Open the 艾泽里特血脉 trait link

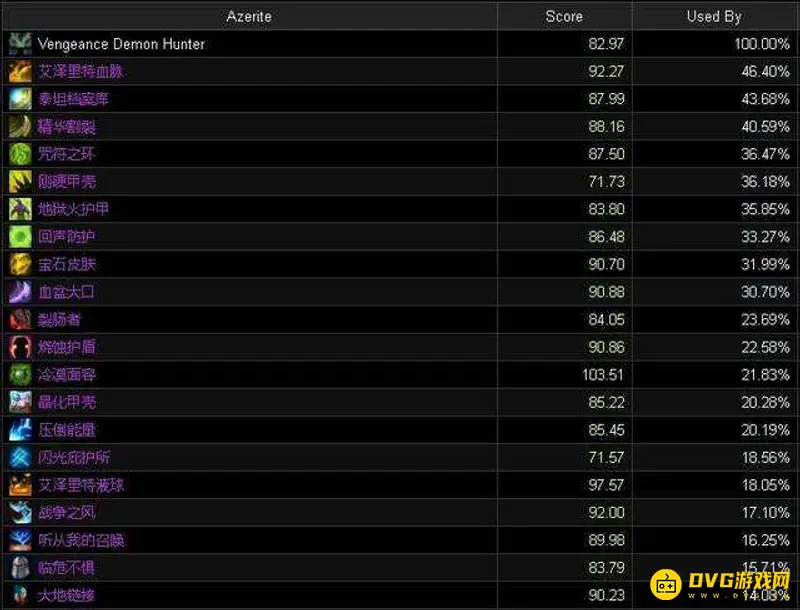[81, 71]
